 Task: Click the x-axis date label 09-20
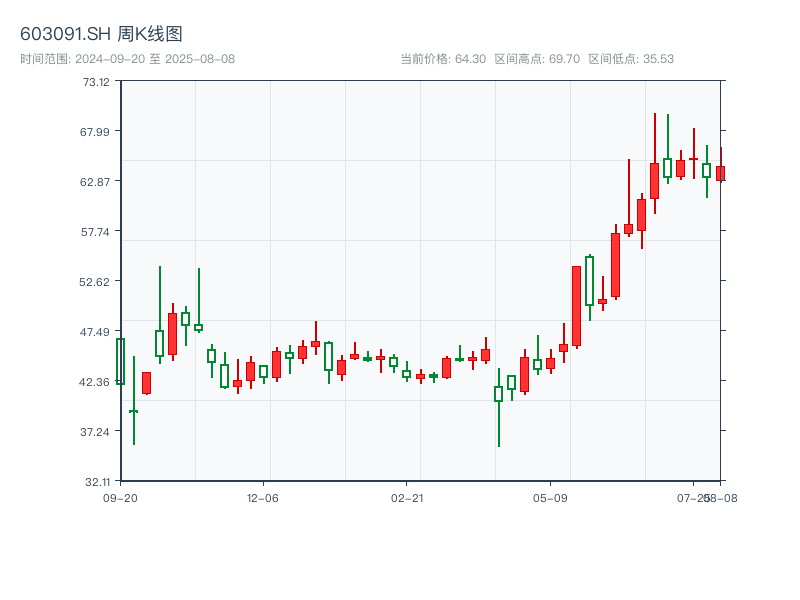(120, 498)
